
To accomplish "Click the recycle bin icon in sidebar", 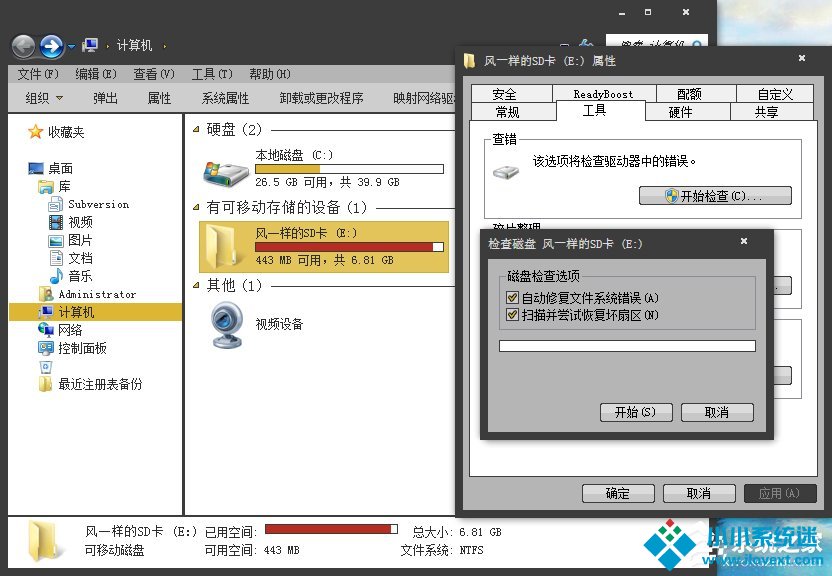I will (46, 366).
